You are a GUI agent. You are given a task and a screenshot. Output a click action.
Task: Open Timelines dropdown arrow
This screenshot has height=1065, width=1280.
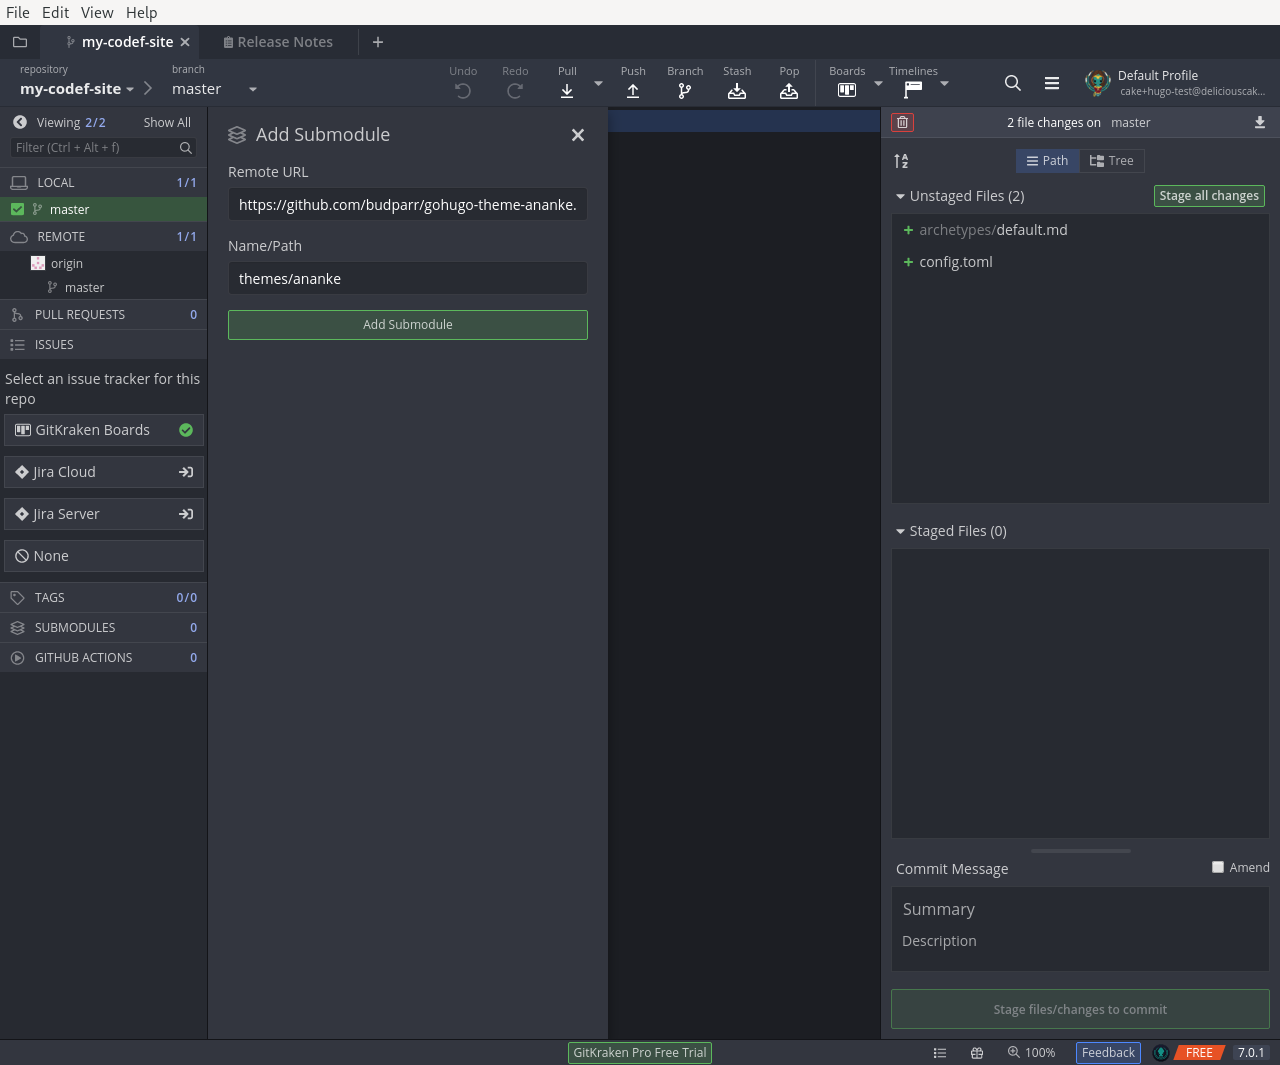click(x=945, y=84)
